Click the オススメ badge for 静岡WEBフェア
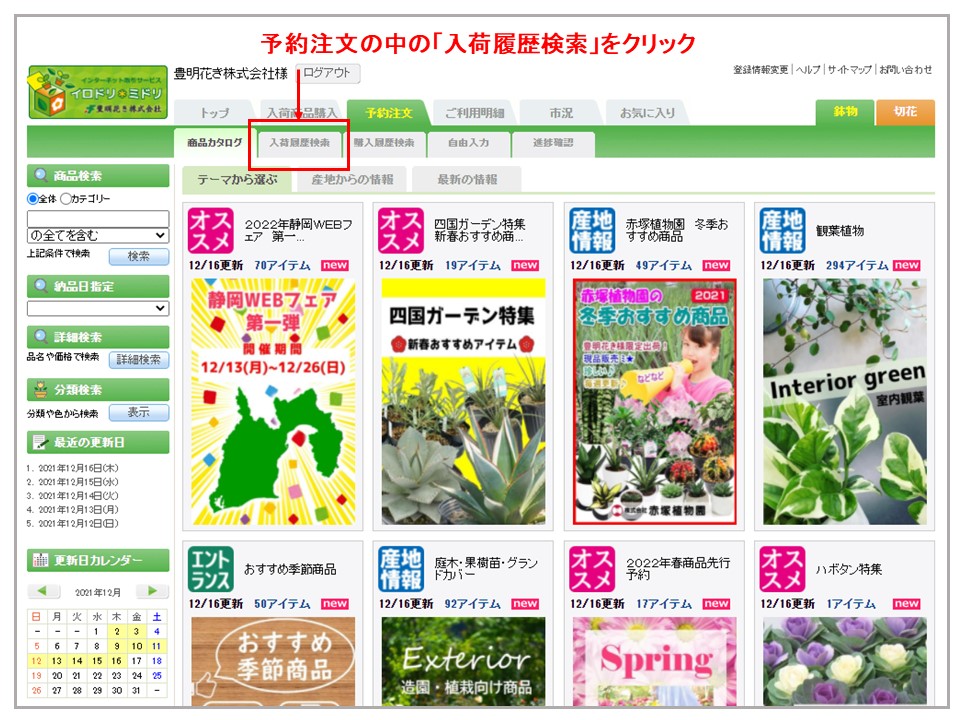The image size is (960, 720). (x=210, y=231)
